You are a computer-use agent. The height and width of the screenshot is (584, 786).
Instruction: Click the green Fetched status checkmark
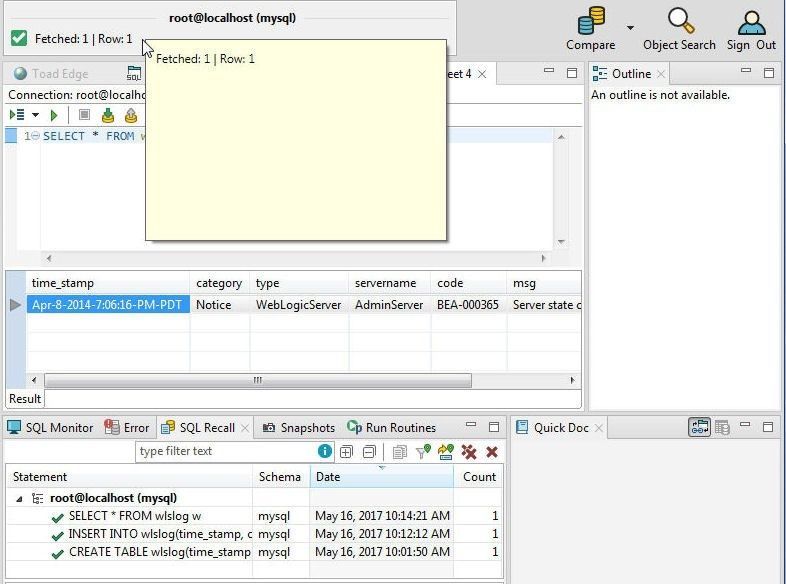click(x=19, y=38)
